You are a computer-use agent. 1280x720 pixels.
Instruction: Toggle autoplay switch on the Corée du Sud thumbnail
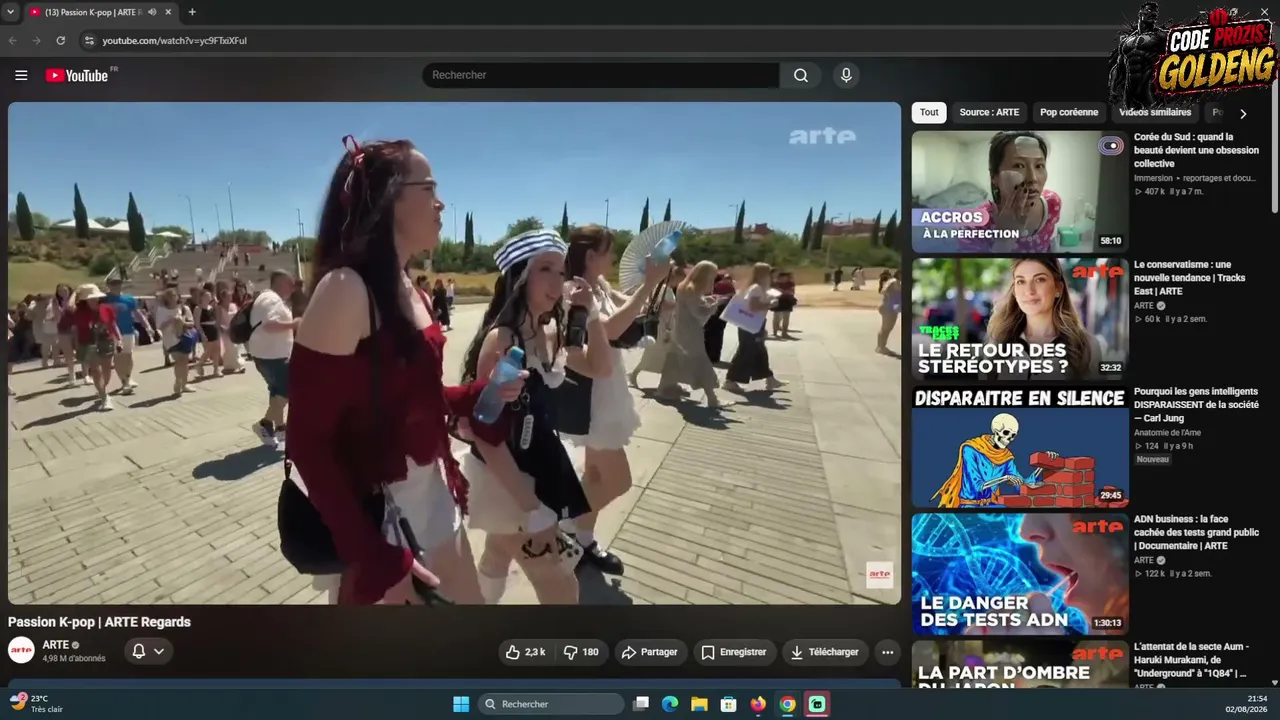1111,146
